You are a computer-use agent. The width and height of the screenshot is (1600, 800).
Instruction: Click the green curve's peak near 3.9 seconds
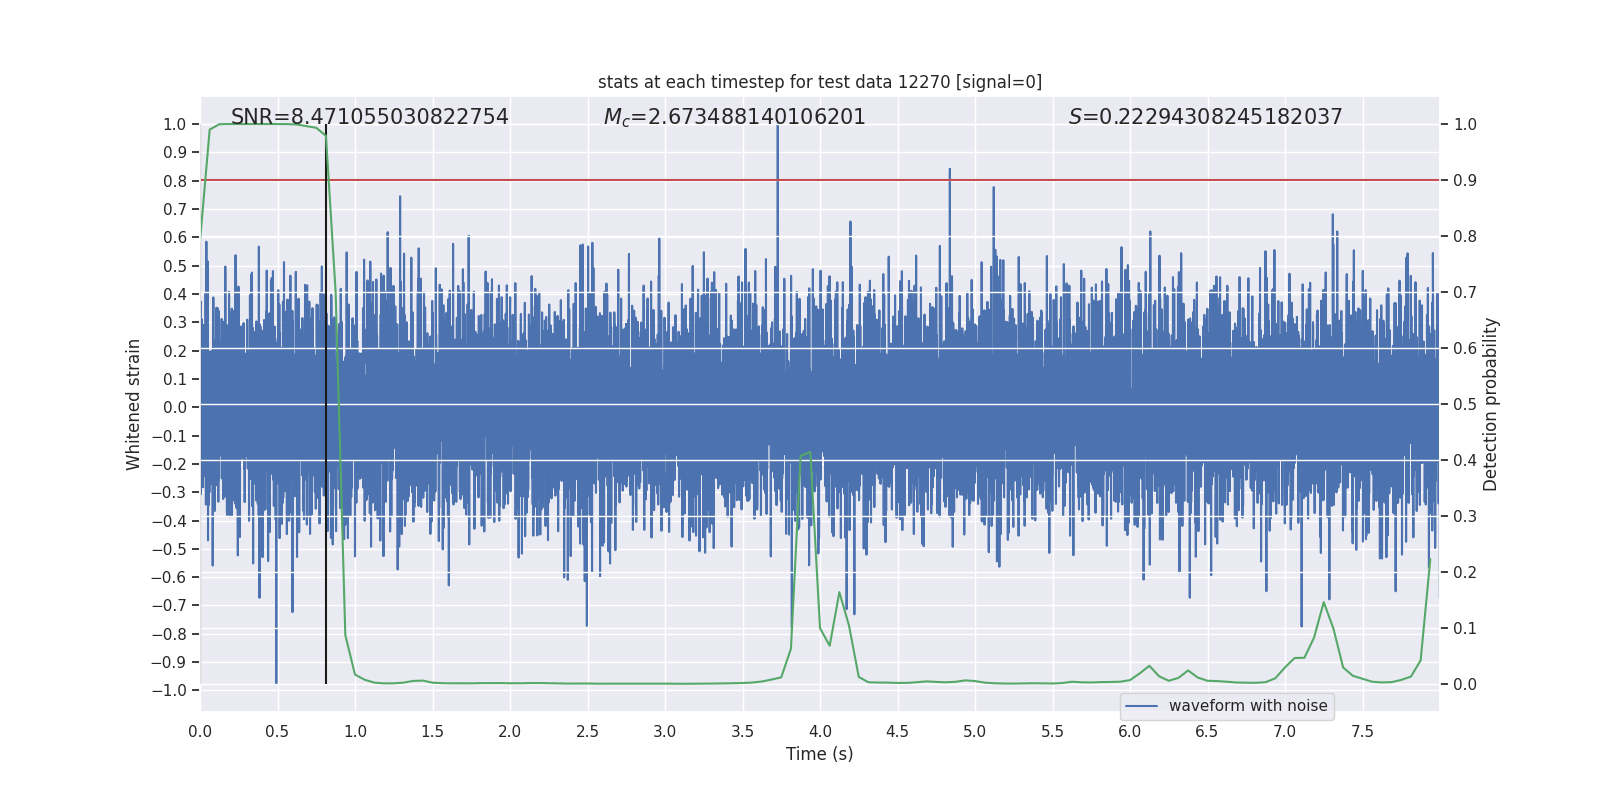click(x=808, y=453)
